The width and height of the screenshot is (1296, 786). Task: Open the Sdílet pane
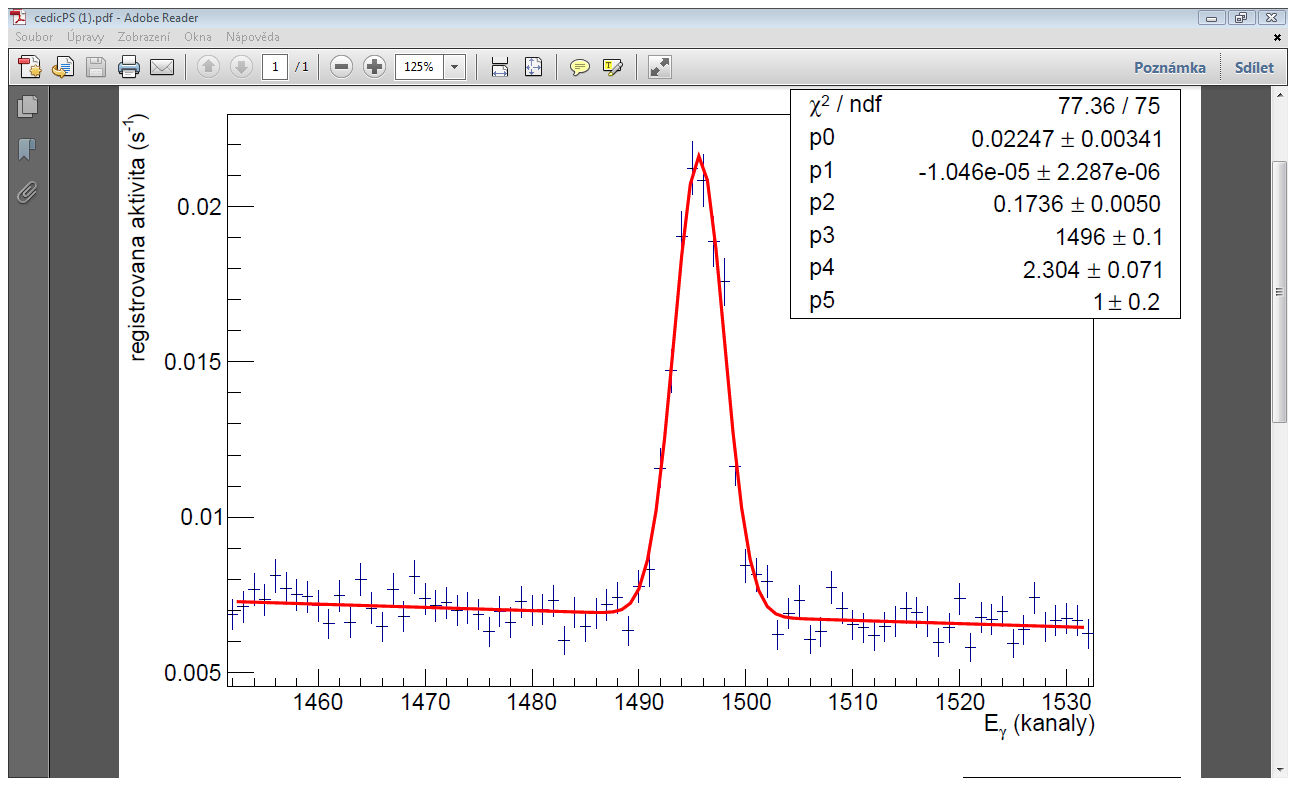pyautogui.click(x=1254, y=68)
